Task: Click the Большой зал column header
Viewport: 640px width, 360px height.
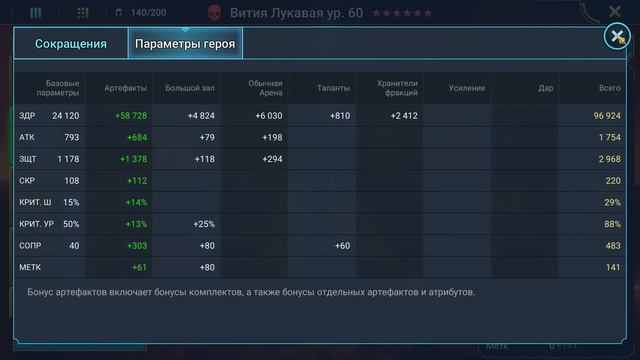Action: click(x=190, y=88)
